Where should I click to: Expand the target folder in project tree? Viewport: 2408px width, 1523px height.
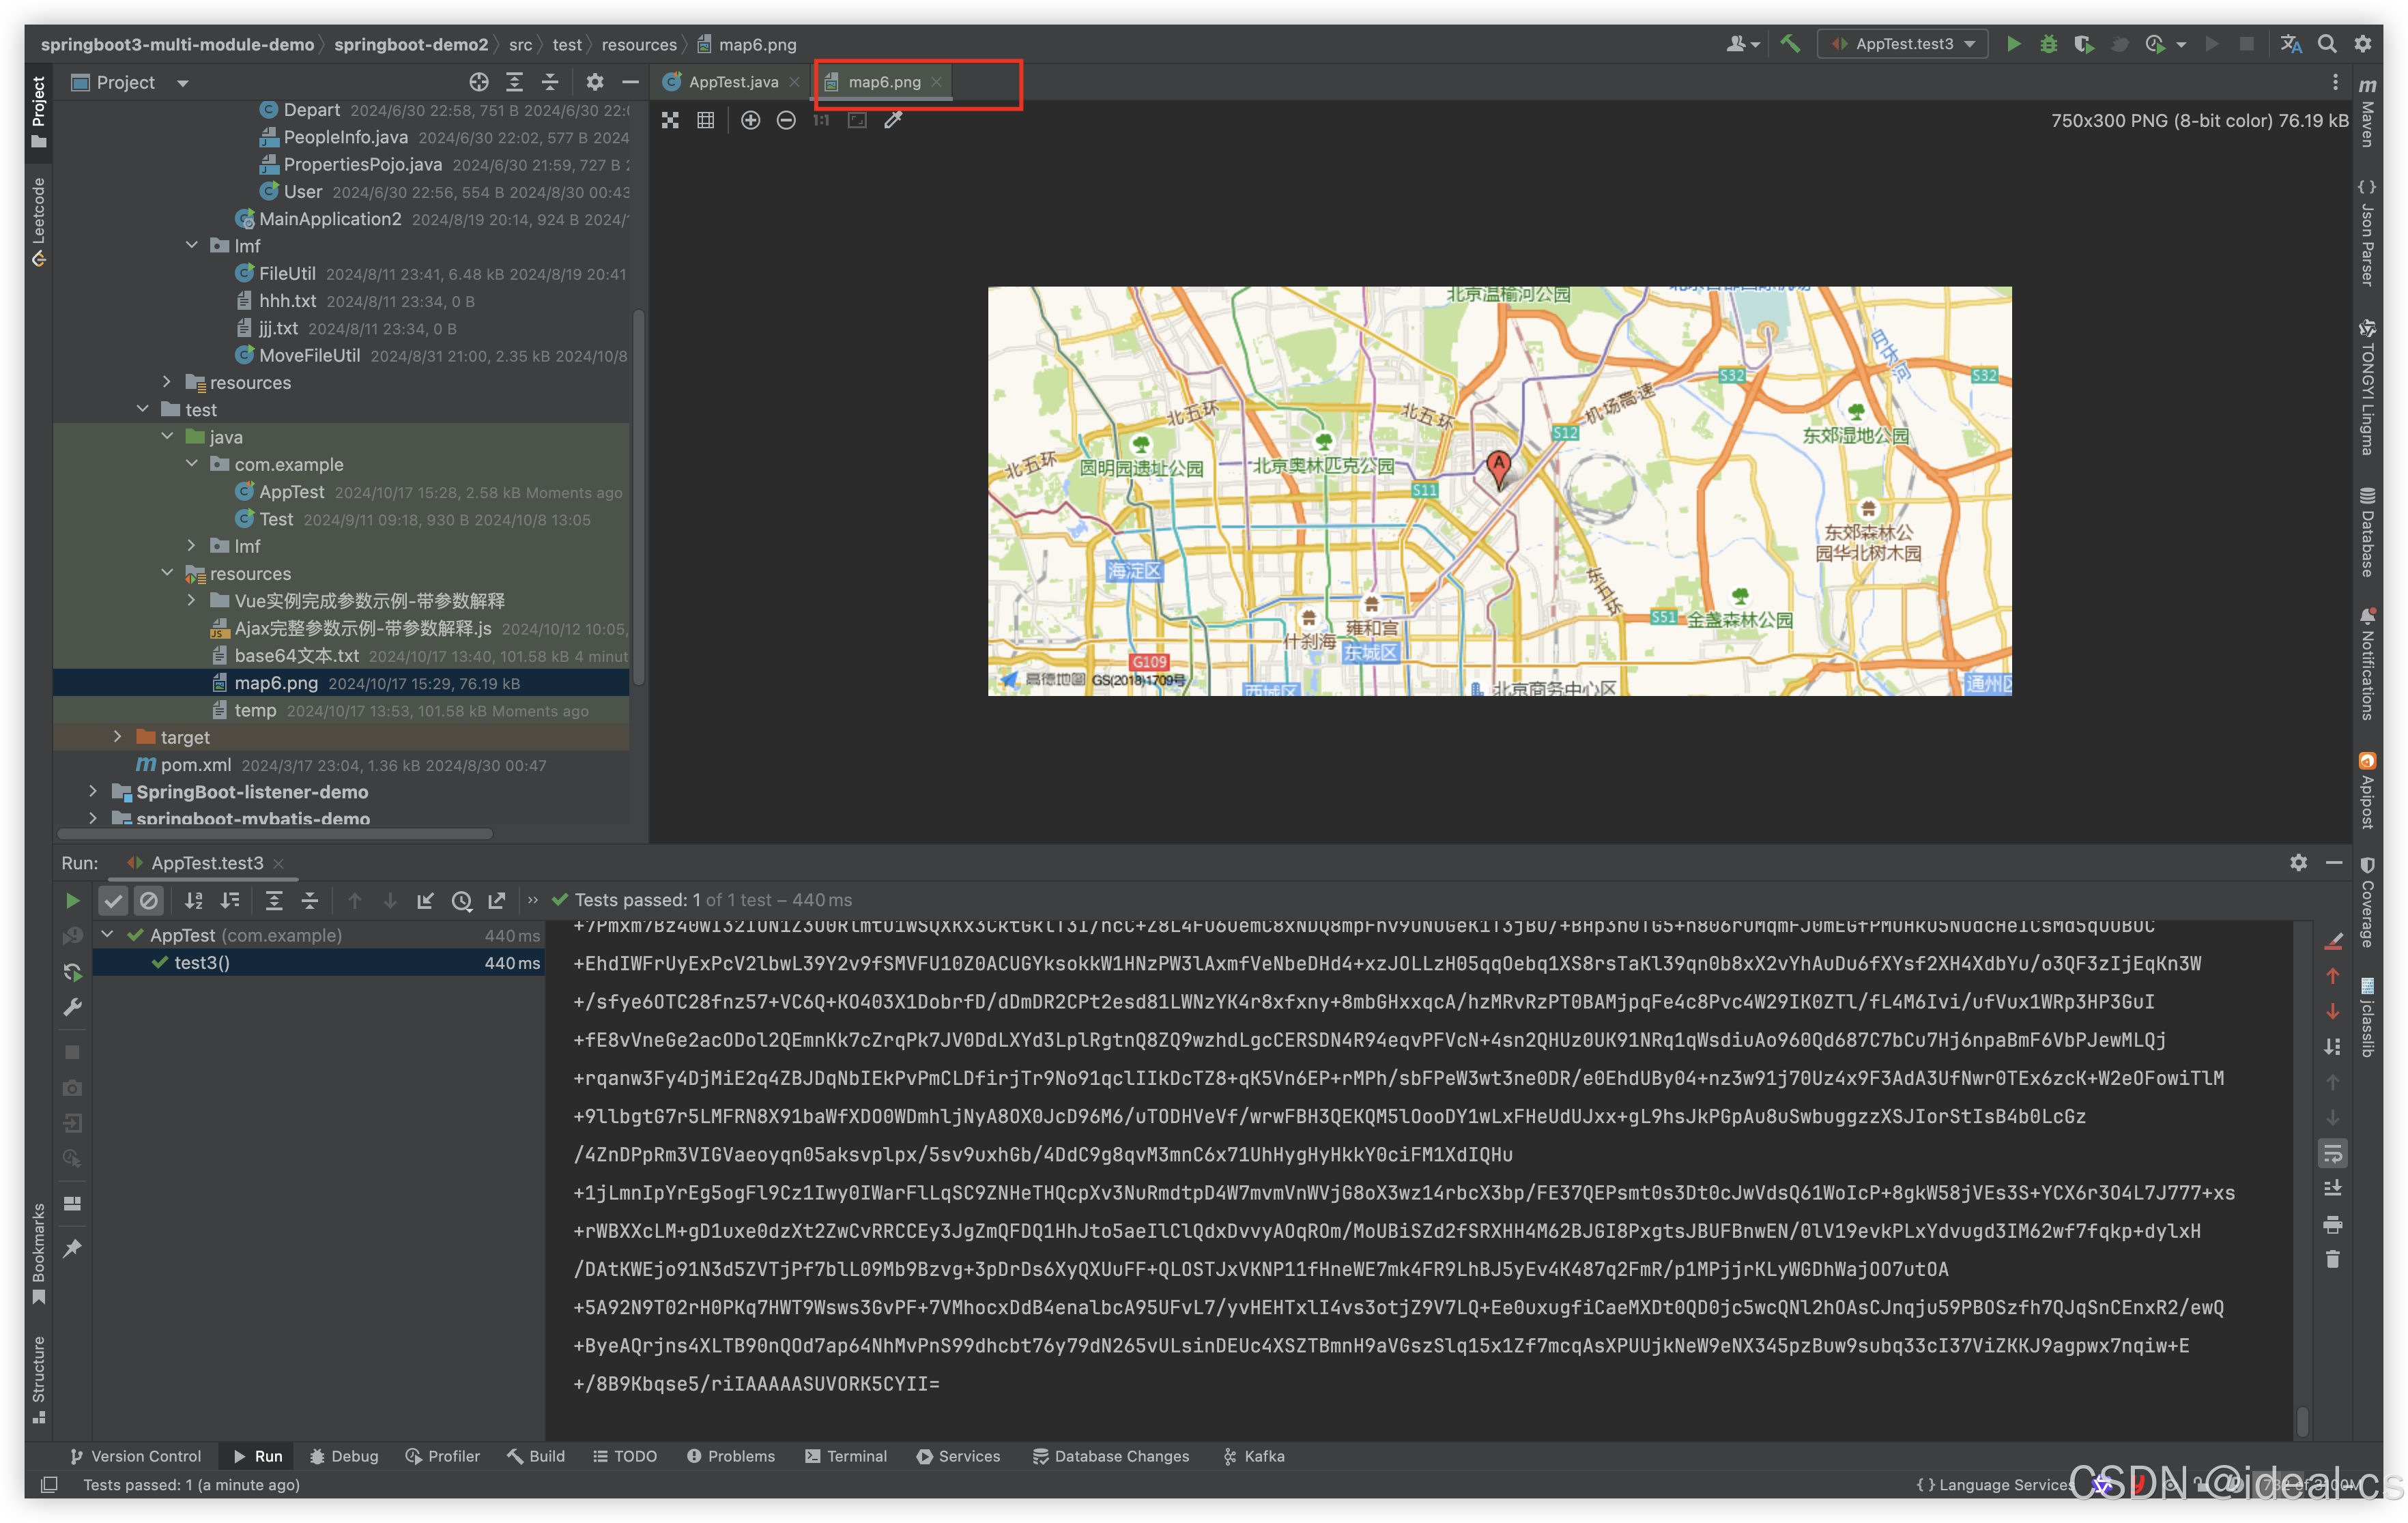118,737
